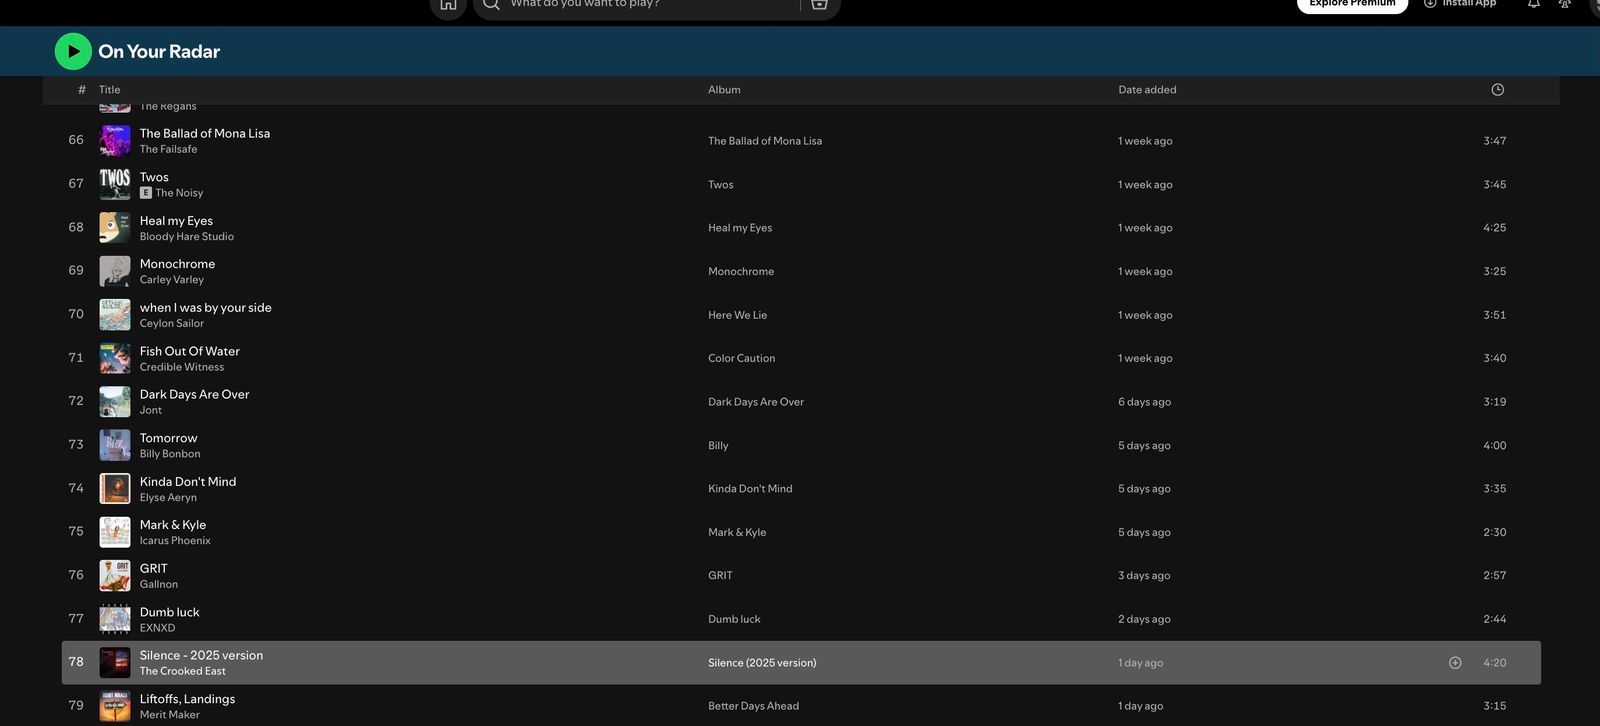Open the Browse icon in search bar
This screenshot has height=726, width=1600.
tap(819, 5)
